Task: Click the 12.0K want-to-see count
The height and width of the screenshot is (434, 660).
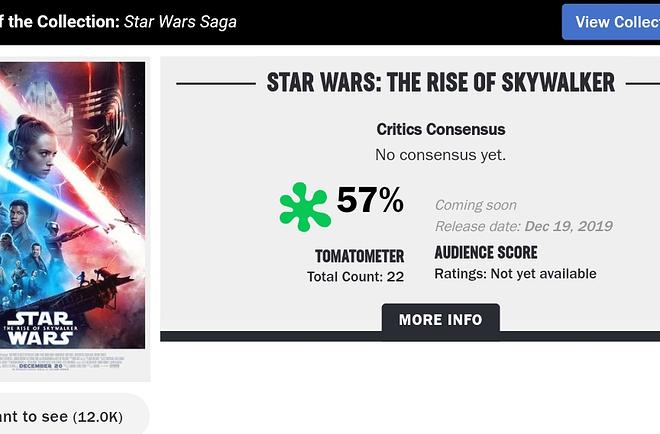Action: coord(98,417)
